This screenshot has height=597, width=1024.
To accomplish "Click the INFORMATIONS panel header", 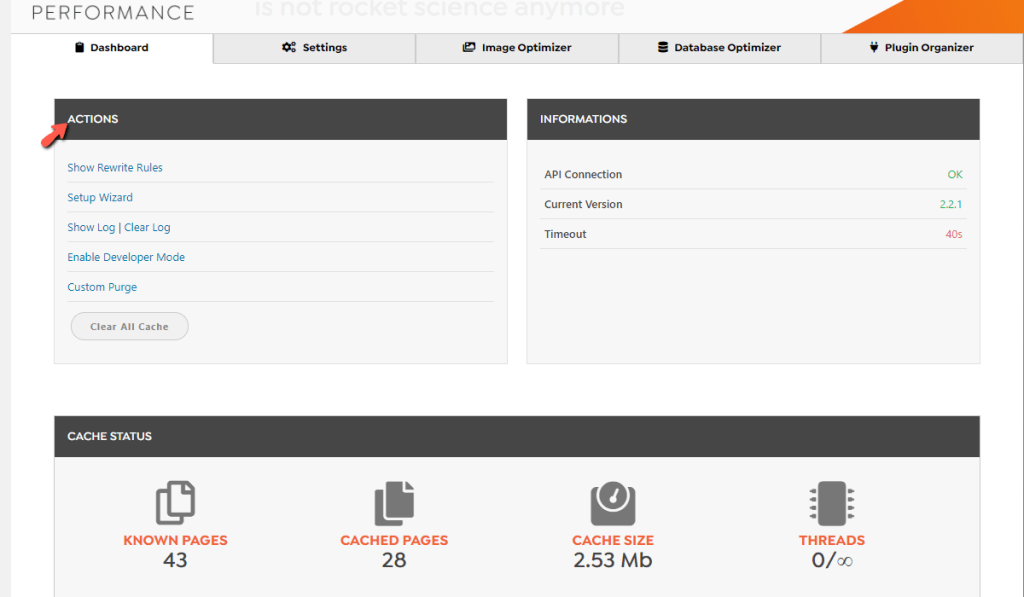I will tap(753, 120).
